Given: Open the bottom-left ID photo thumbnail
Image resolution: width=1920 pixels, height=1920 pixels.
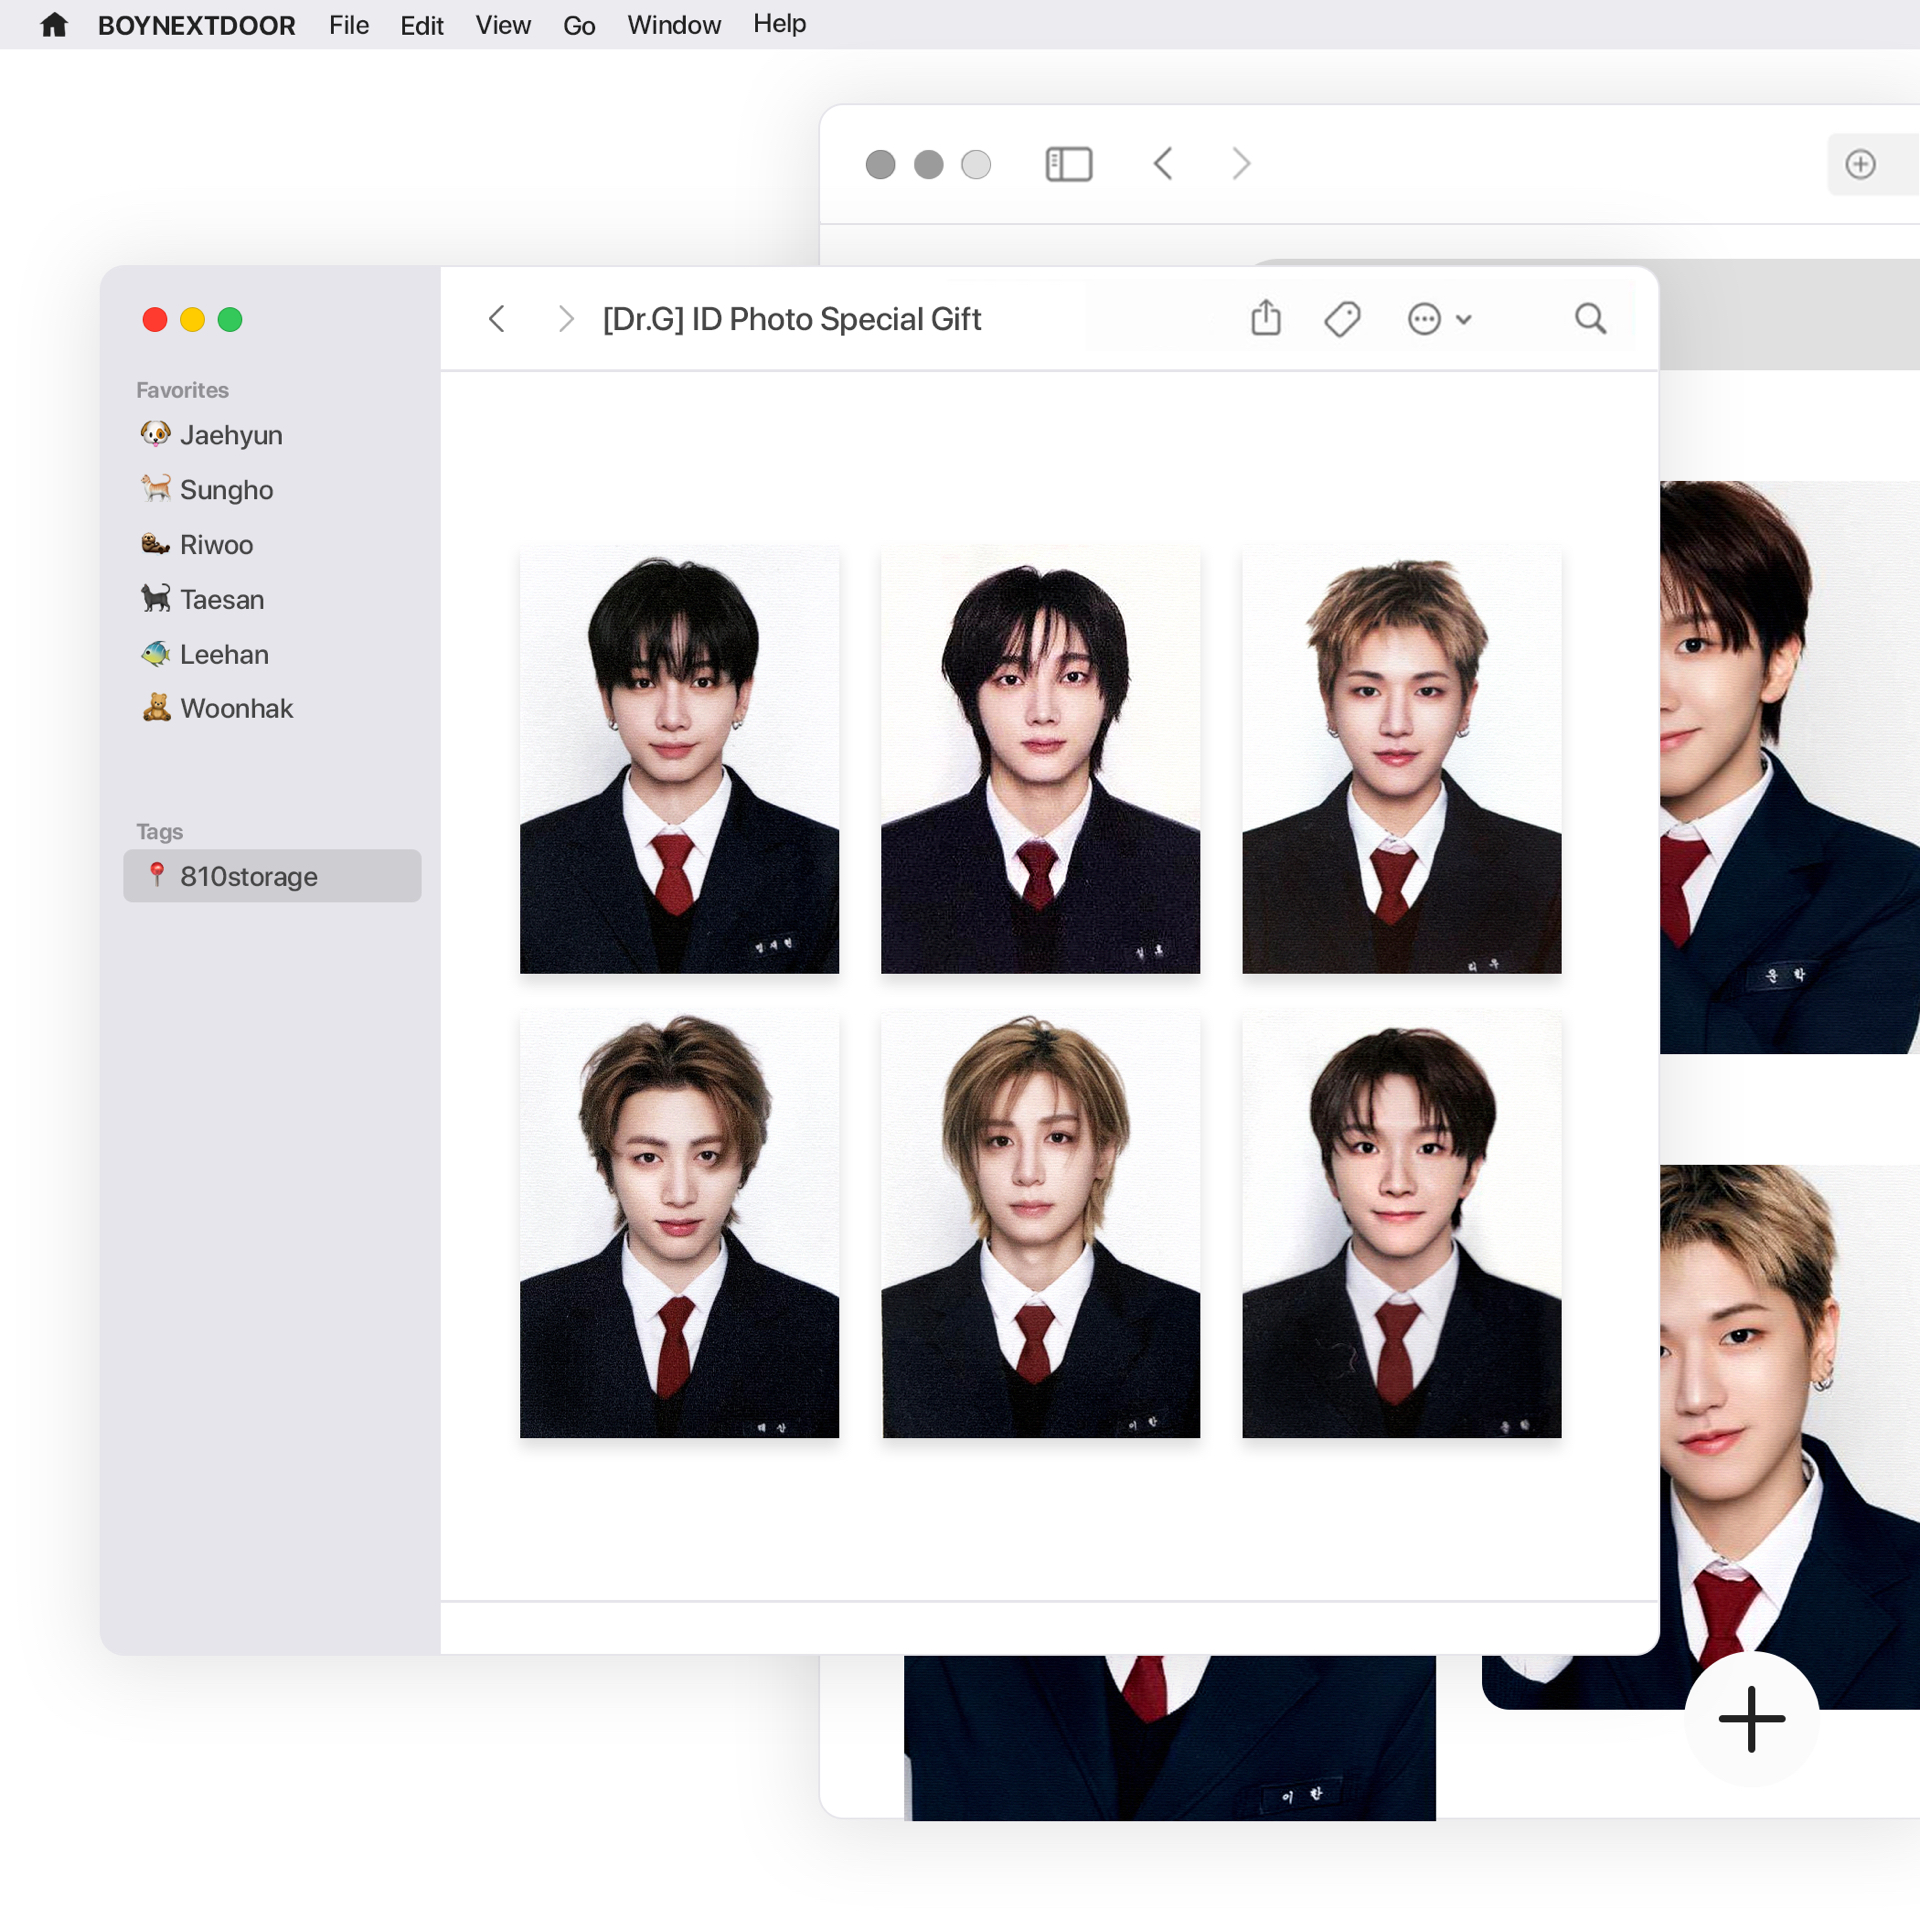Looking at the screenshot, I should (x=679, y=1225).
